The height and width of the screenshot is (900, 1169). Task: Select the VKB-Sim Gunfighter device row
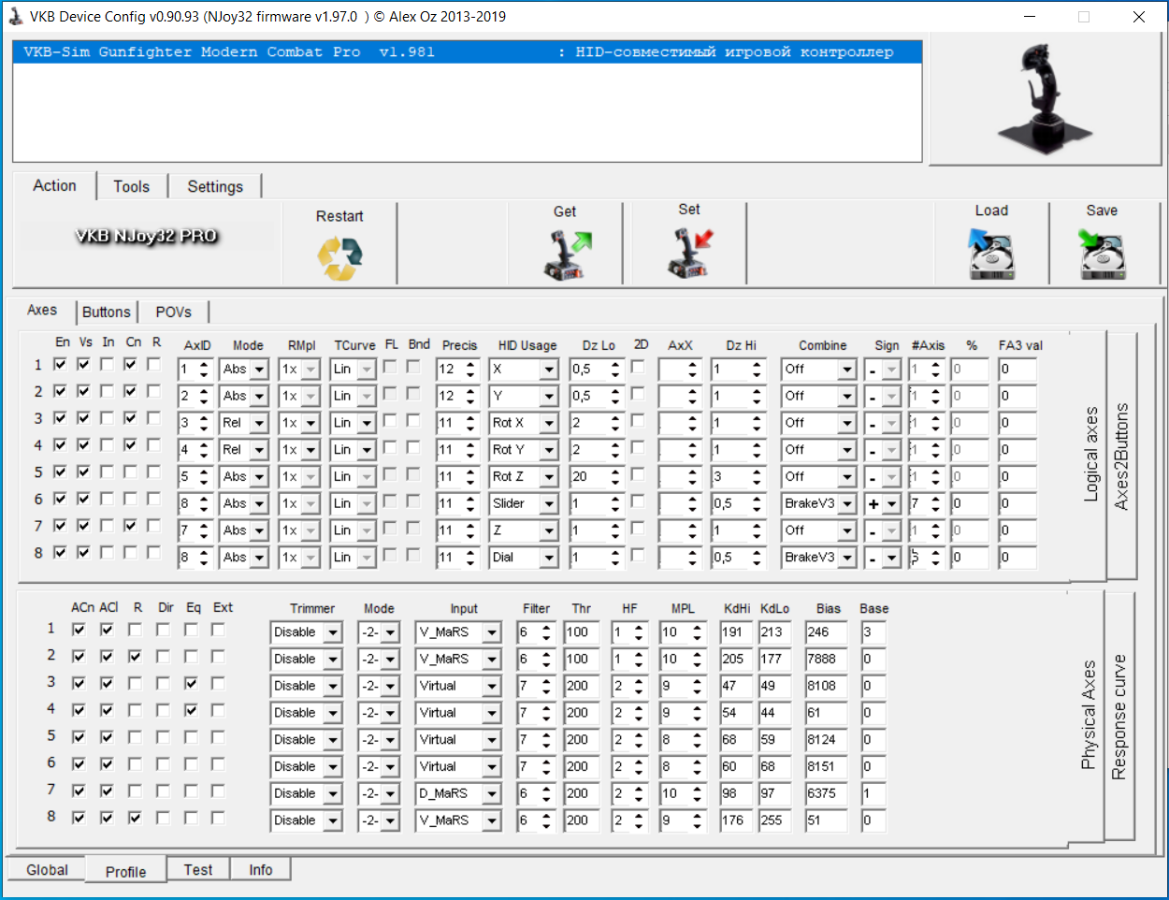point(467,51)
